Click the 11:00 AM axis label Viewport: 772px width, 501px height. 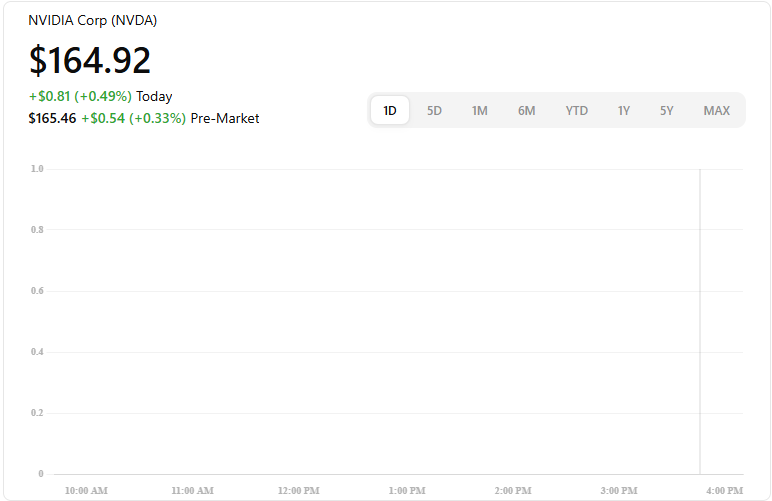tap(193, 491)
